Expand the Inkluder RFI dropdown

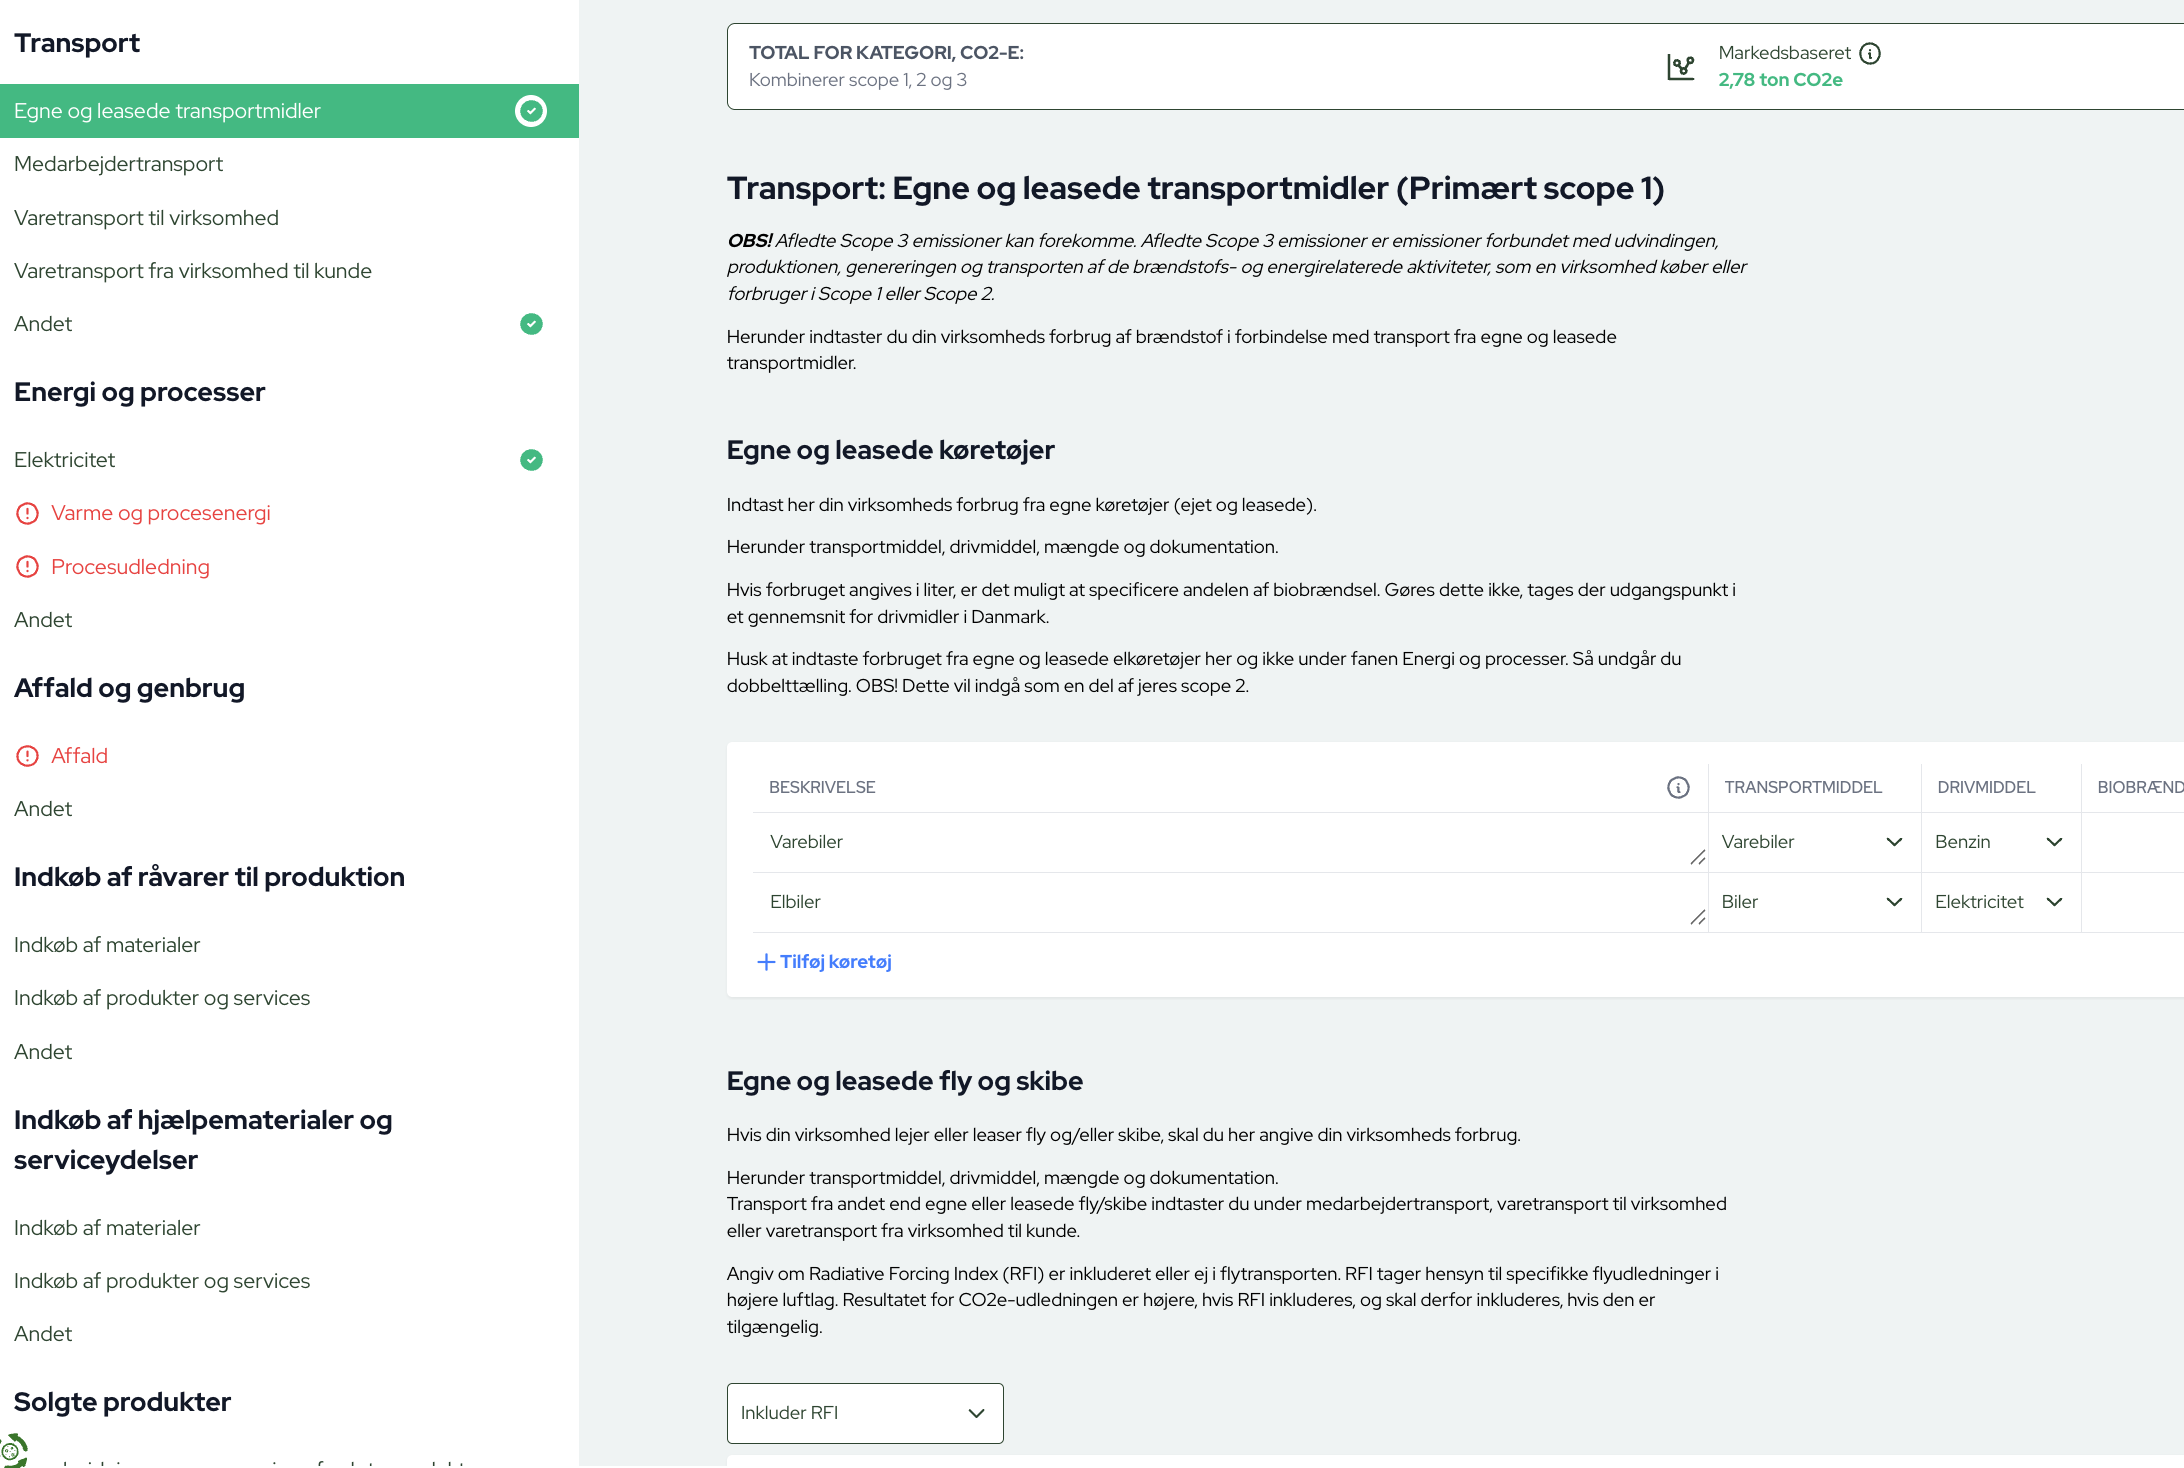[x=864, y=1413]
